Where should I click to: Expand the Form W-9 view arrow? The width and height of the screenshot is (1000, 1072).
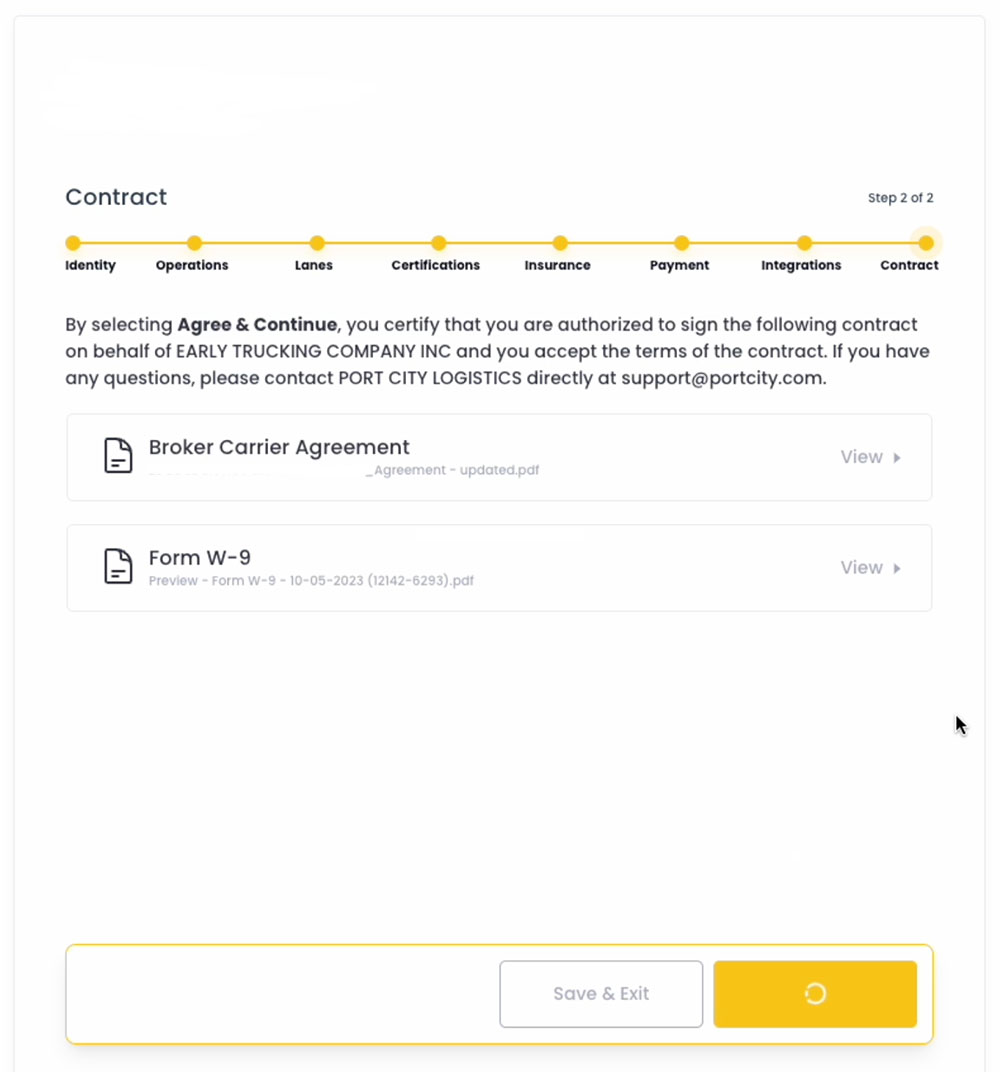(x=897, y=568)
